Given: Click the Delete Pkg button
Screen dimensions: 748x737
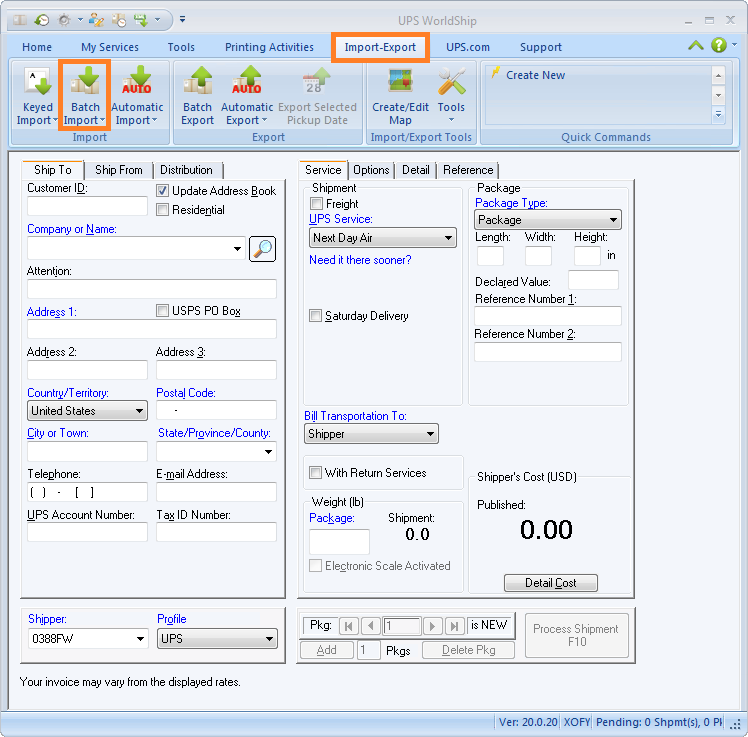Looking at the screenshot, I should pos(468,650).
